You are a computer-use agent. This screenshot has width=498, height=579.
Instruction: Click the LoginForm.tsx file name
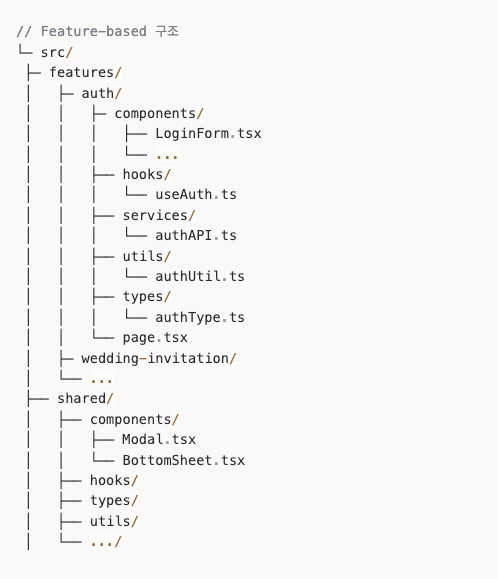coord(208,134)
